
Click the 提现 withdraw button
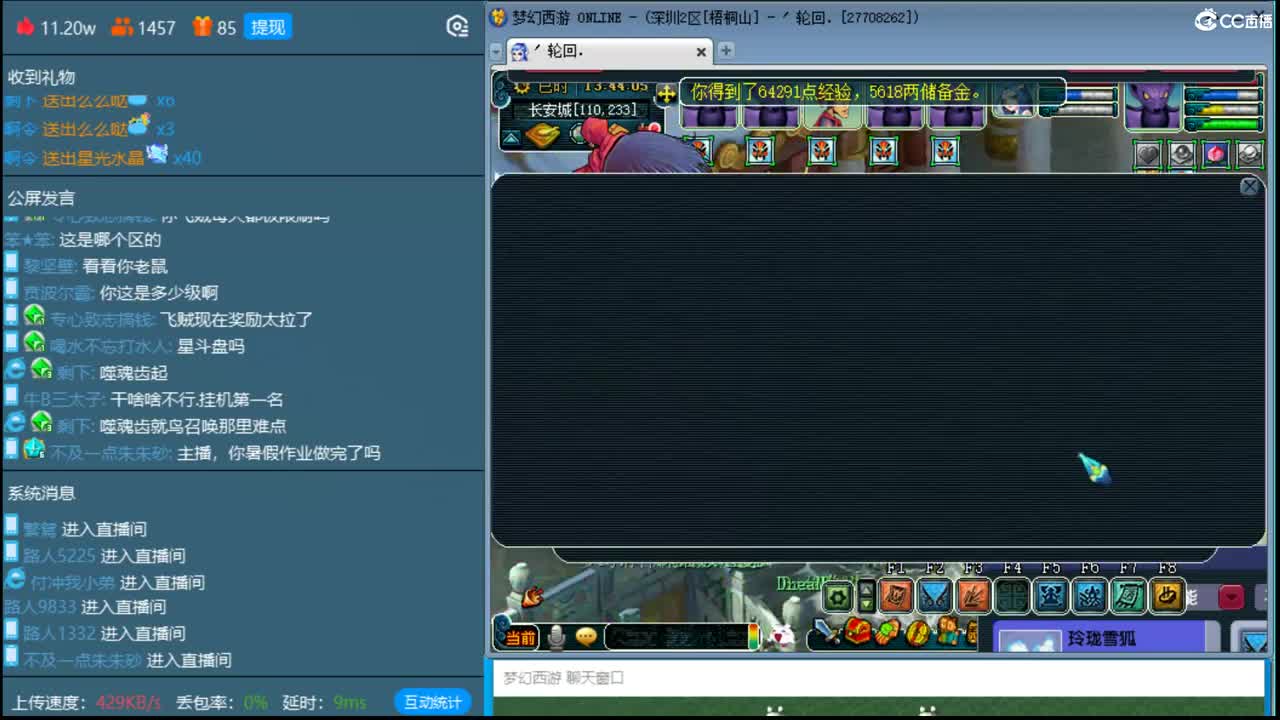click(267, 27)
